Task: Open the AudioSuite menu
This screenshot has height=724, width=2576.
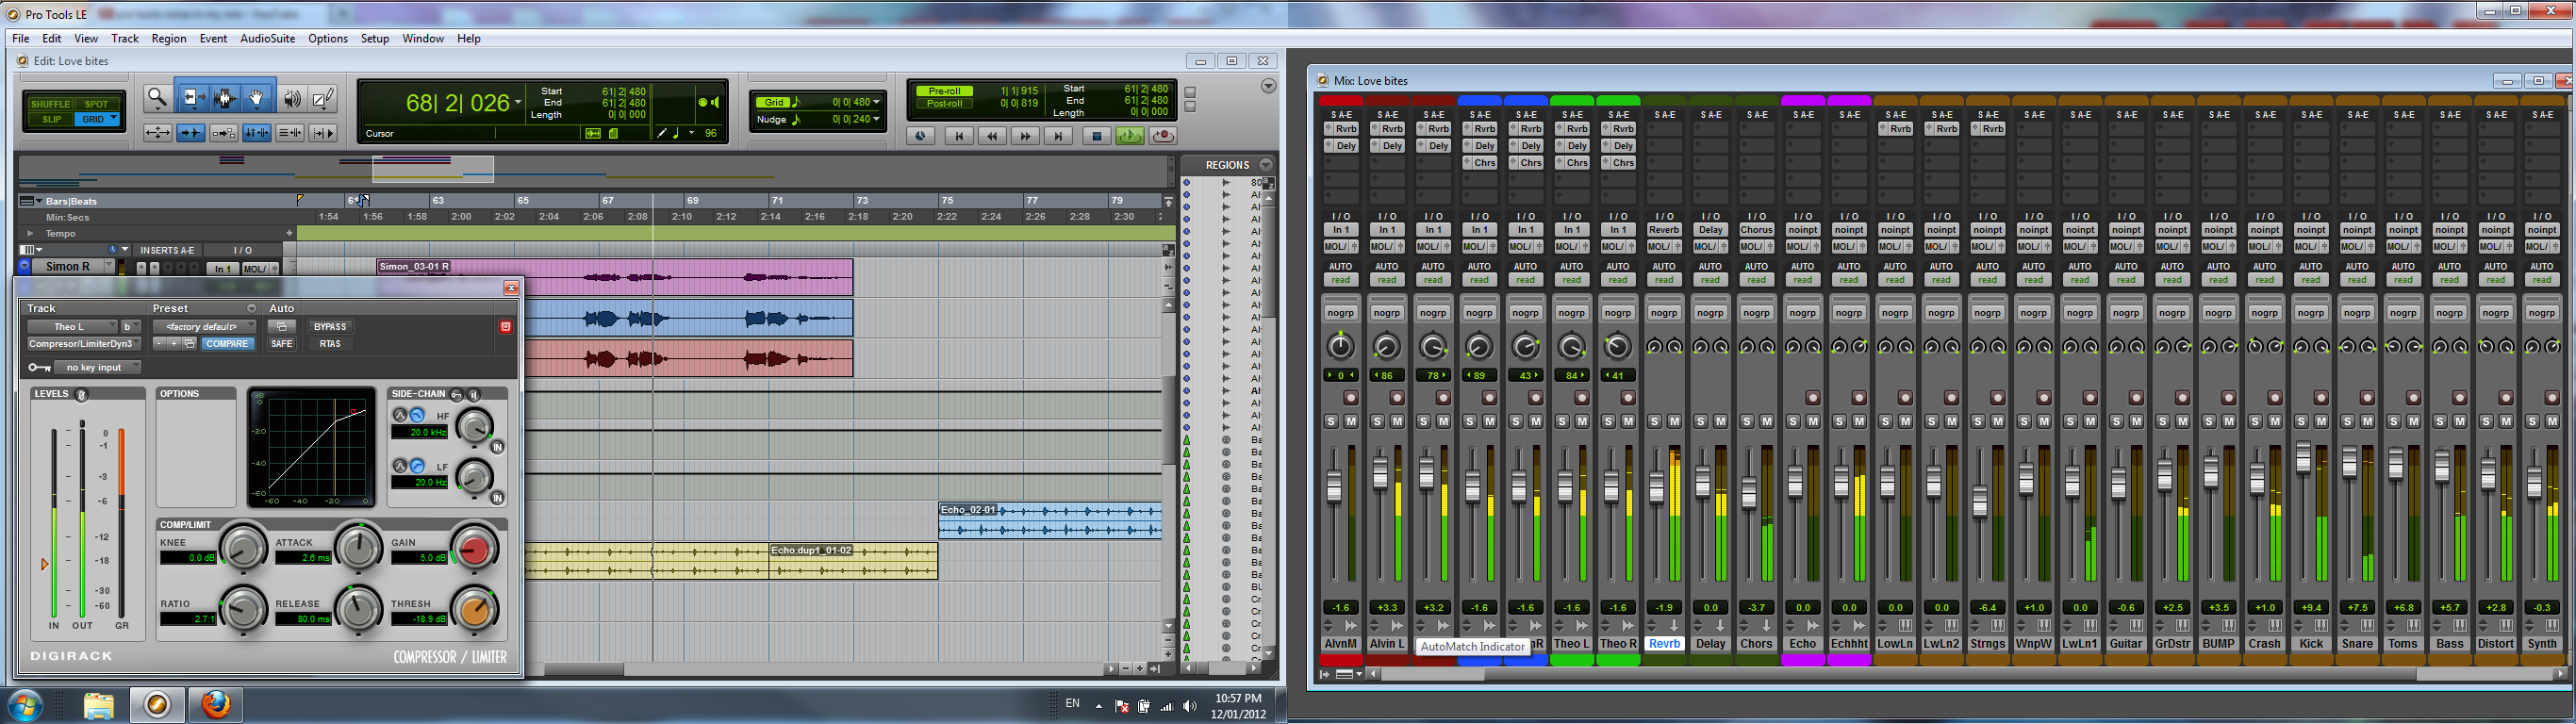Action: 268,38
